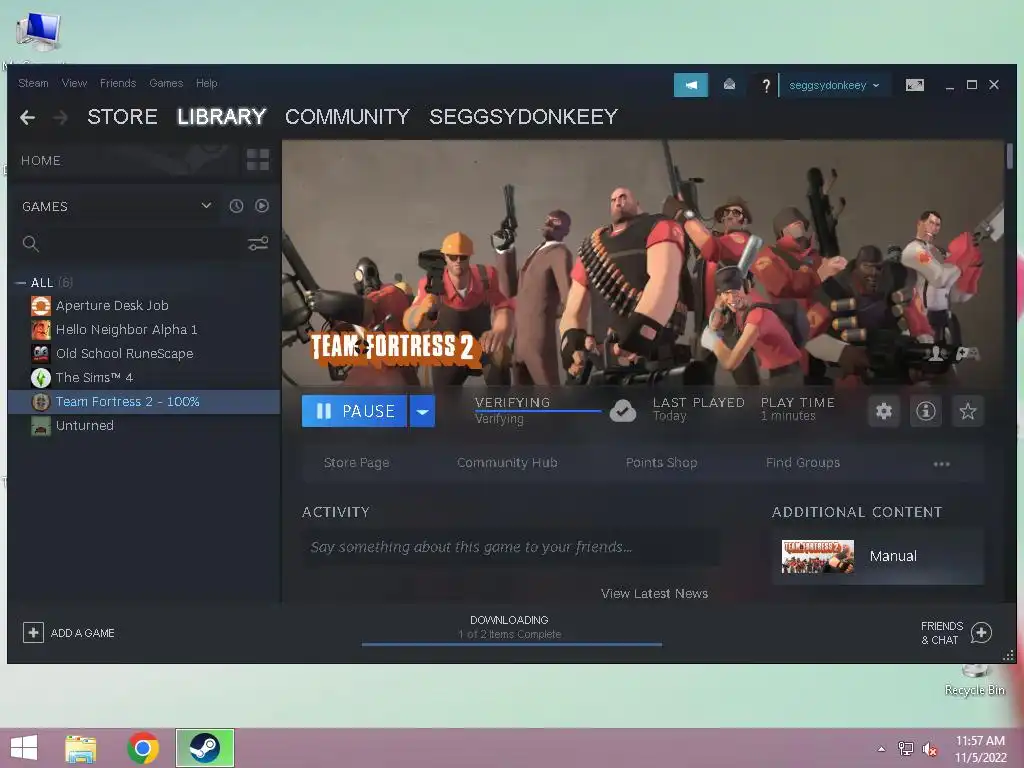1024x768 pixels.
Task: Select Team Fortress 2 - 100% entry
Action: point(144,402)
